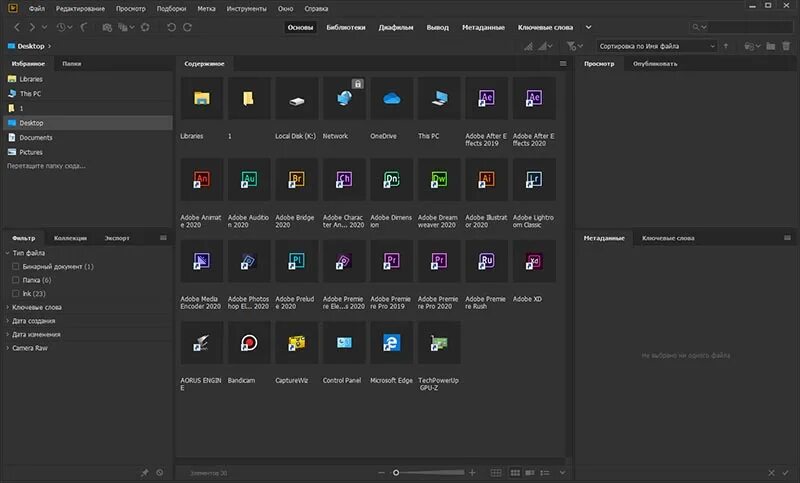Viewport: 800px width, 483px height.
Task: Click the minus smaller thumbnails button
Action: 381,473
